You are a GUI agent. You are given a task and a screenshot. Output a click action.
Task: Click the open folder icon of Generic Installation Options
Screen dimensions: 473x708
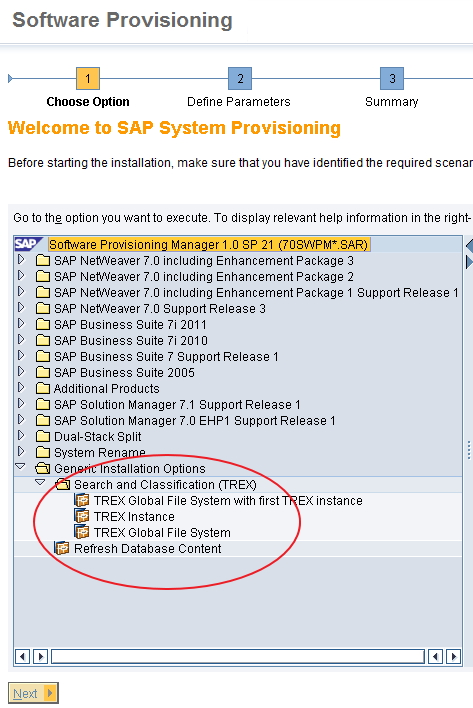pos(43,468)
